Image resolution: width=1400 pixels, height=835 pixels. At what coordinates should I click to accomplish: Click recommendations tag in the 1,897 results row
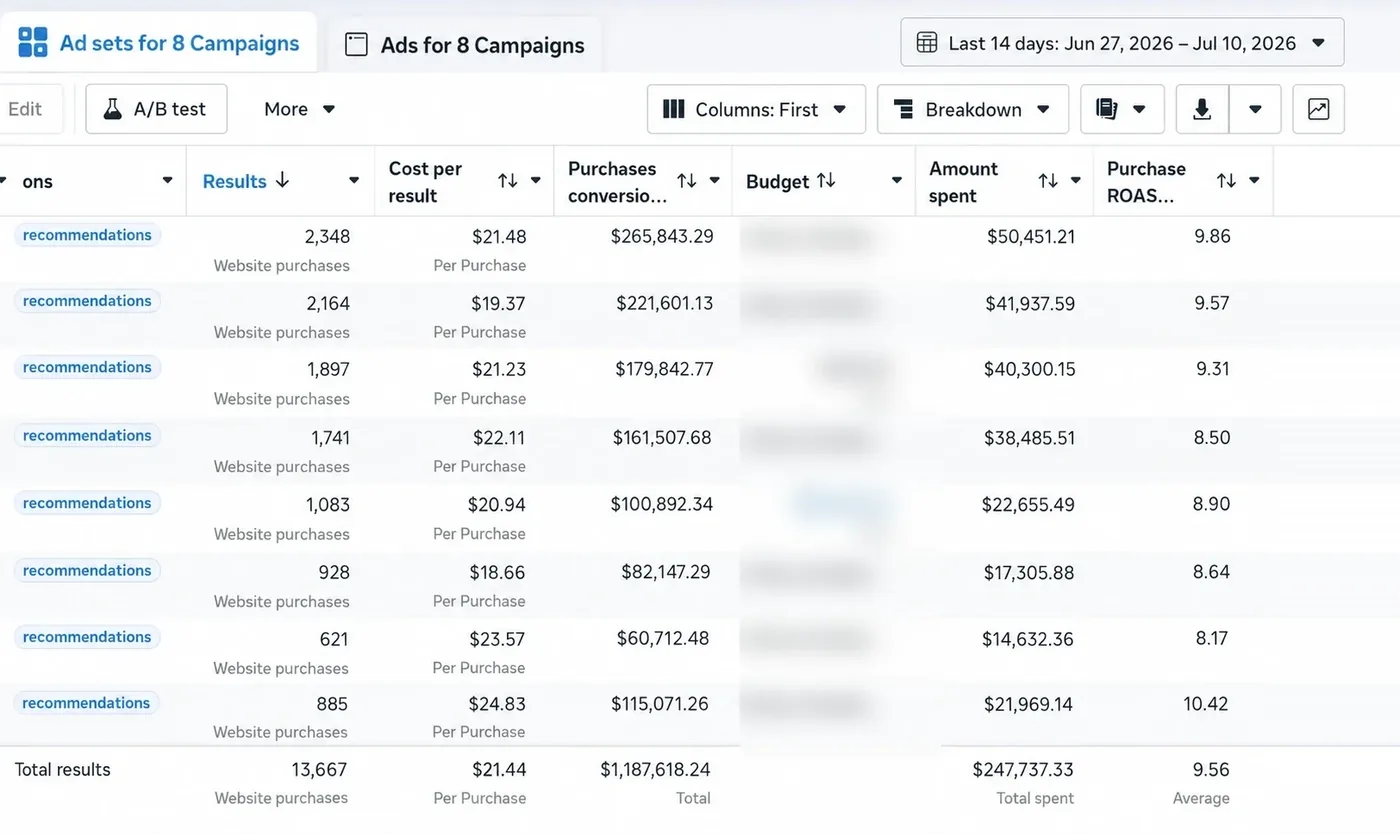pos(87,367)
